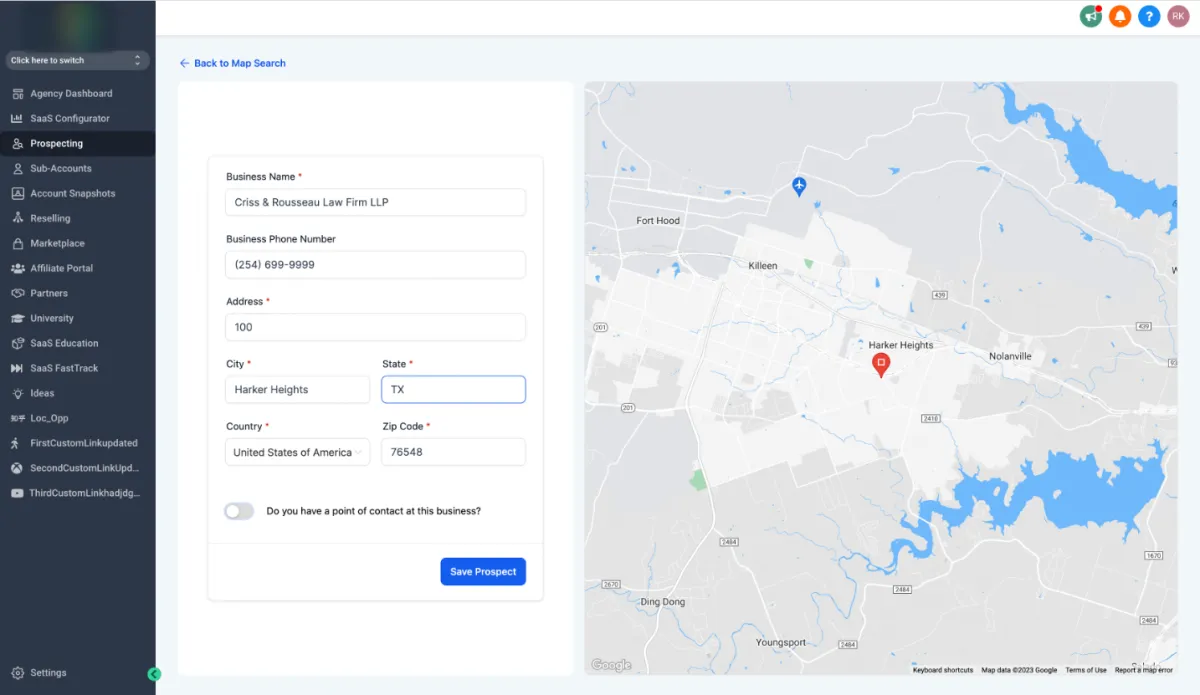Open the RK user avatar menu
The width and height of the screenshot is (1200, 695).
(x=1178, y=16)
